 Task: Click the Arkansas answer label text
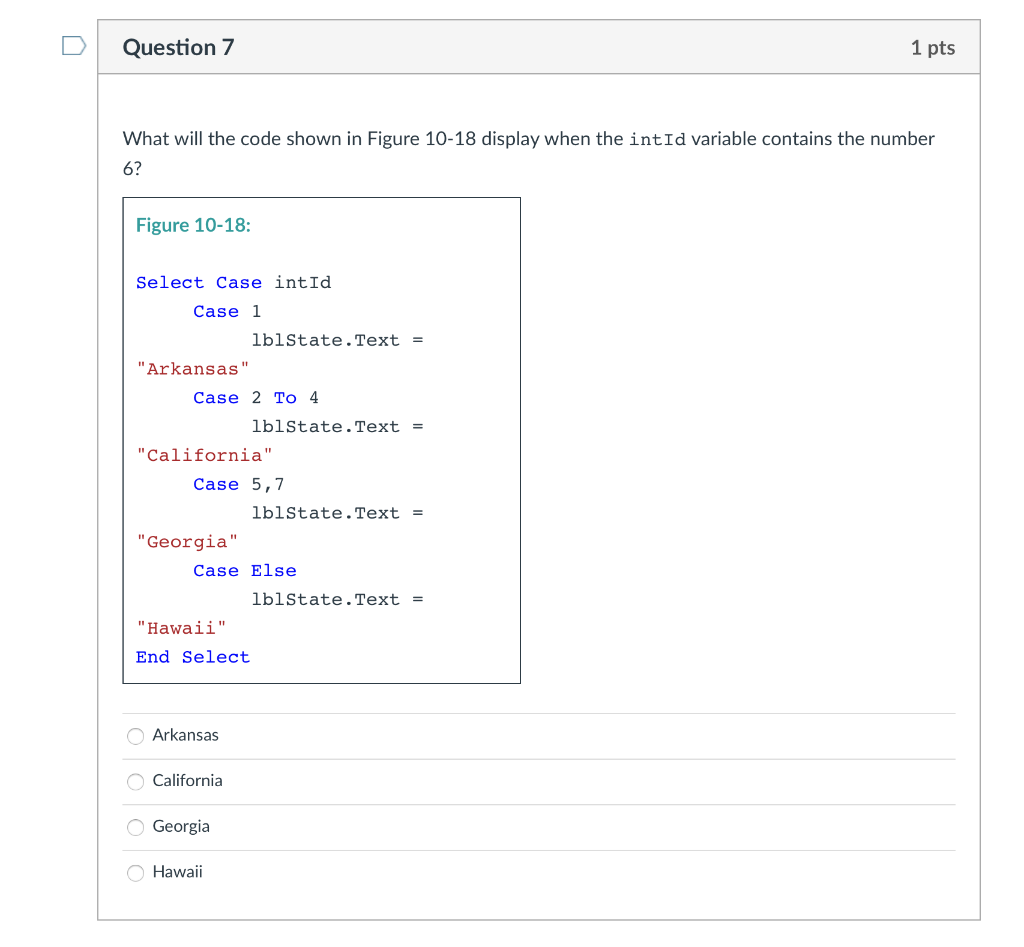pyautogui.click(x=185, y=734)
